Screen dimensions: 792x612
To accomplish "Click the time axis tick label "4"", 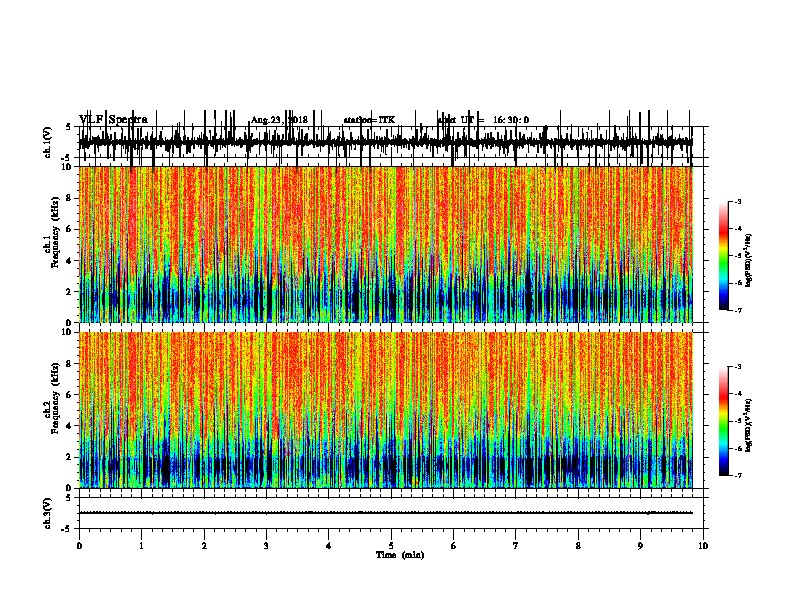I will (329, 546).
